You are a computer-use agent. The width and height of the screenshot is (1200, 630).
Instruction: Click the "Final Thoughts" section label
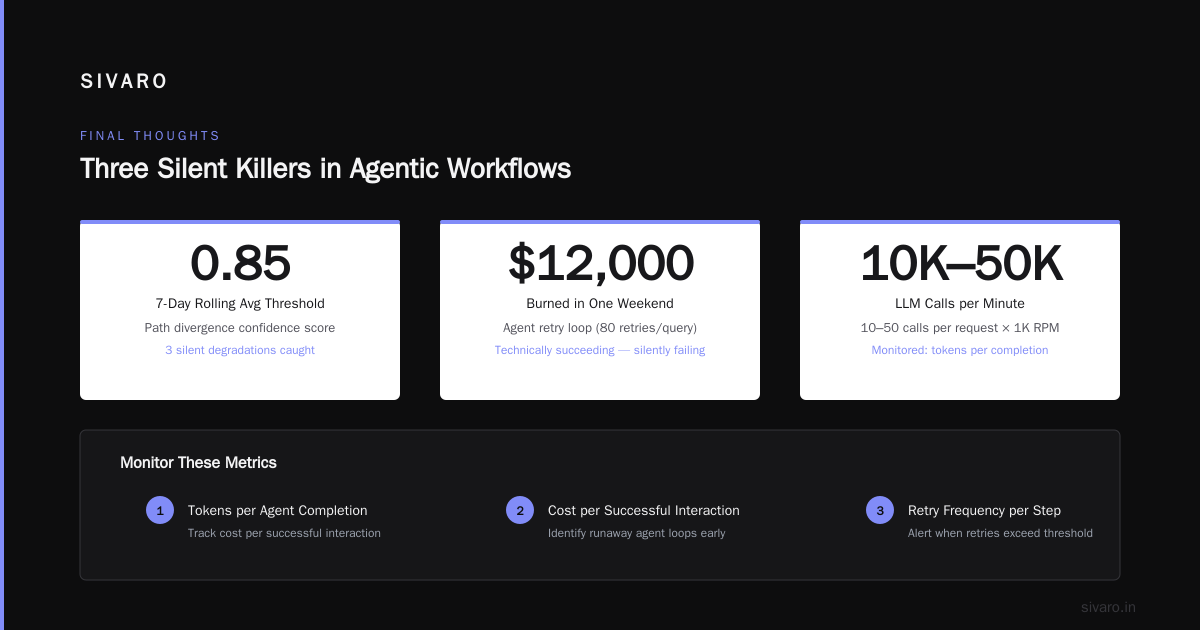tap(150, 136)
